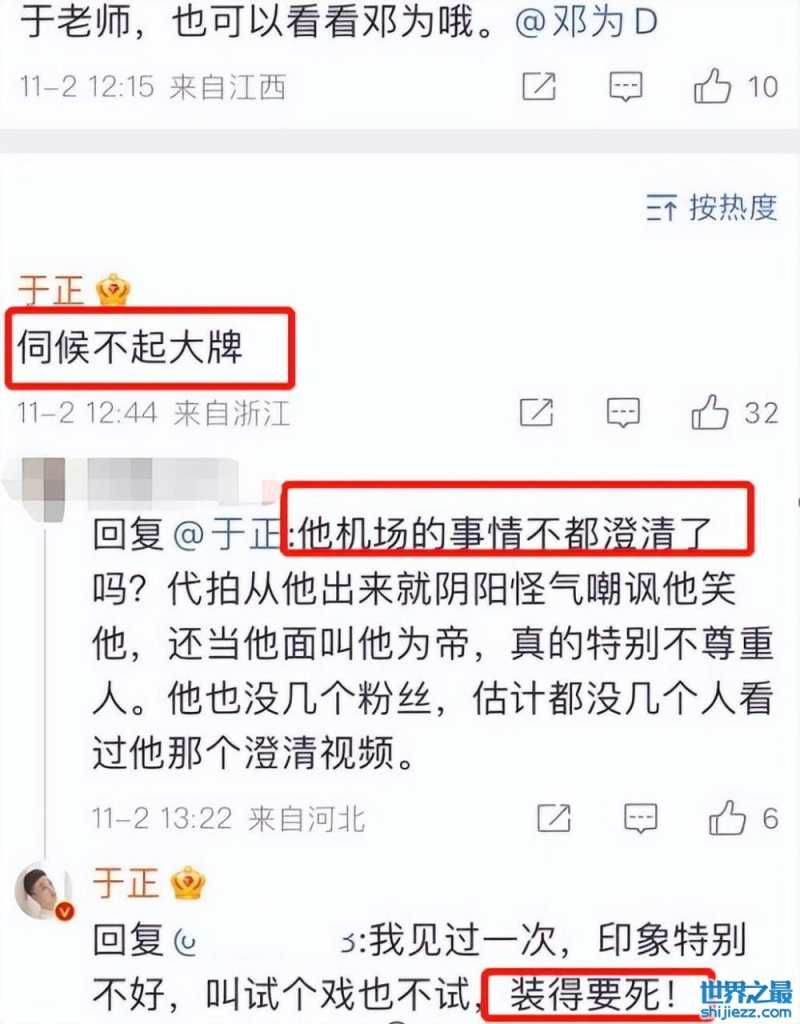Open the @邓为D mention link

coord(586,22)
